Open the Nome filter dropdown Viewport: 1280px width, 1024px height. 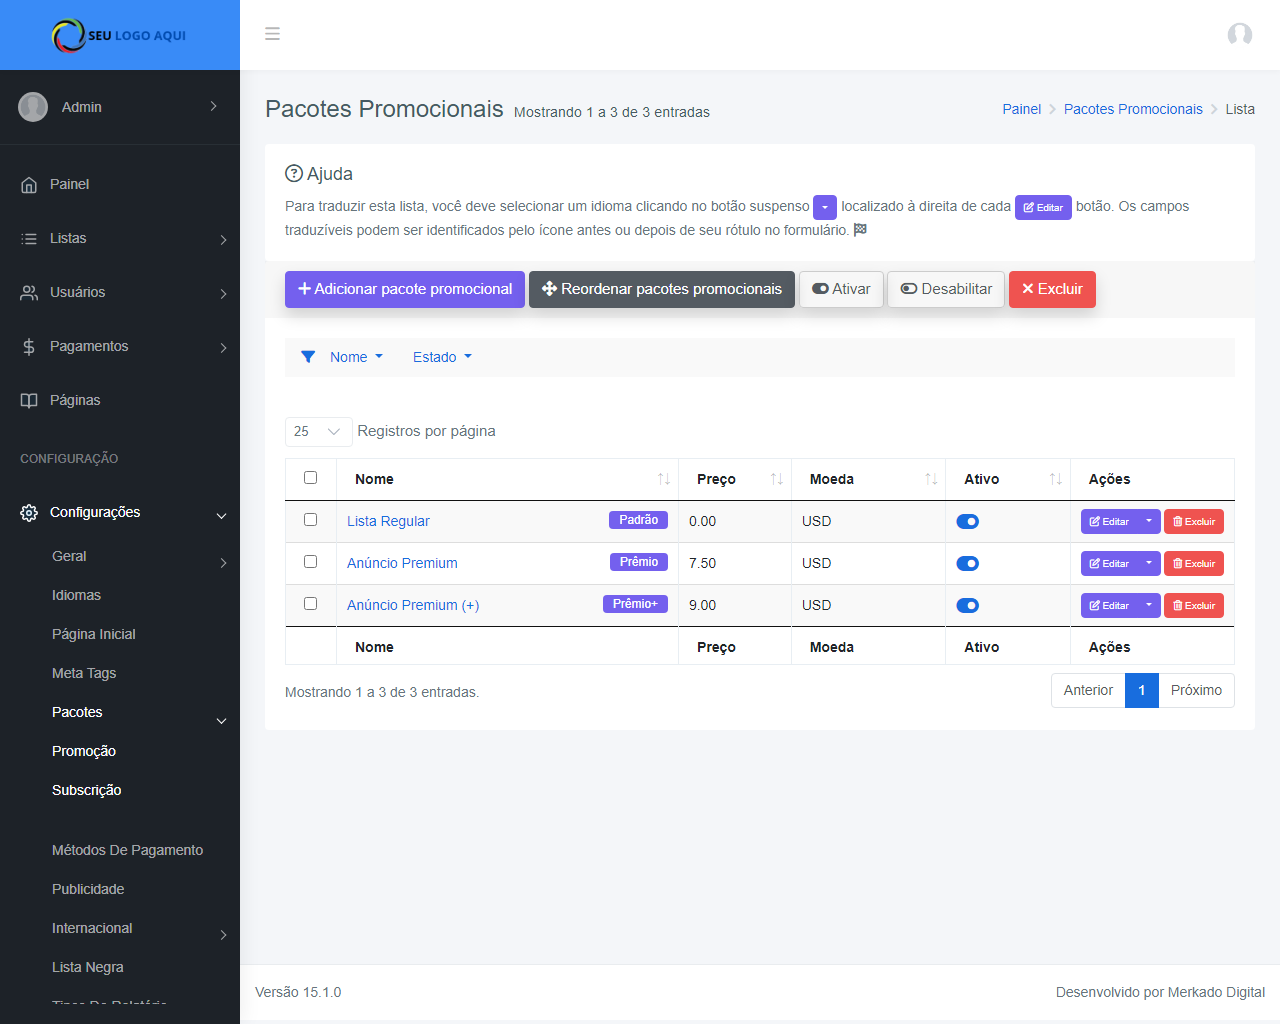point(356,357)
